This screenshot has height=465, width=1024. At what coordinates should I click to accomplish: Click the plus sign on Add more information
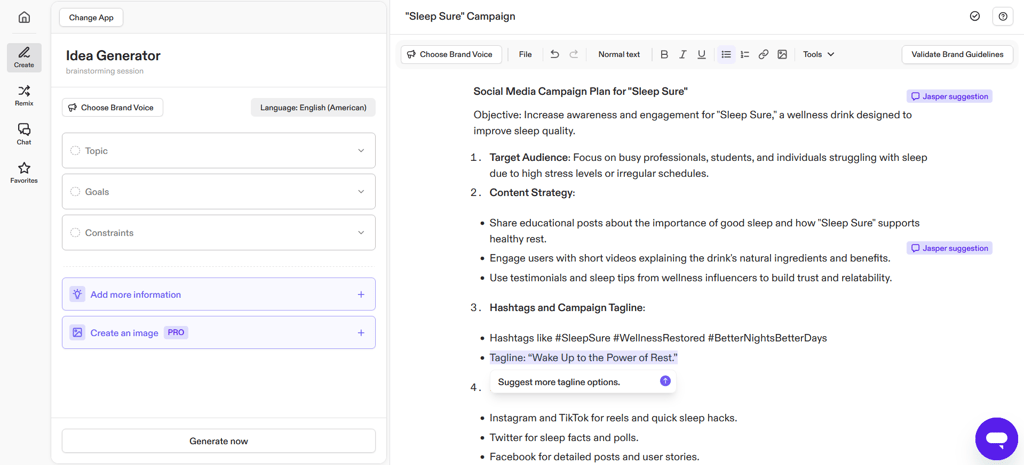click(360, 295)
